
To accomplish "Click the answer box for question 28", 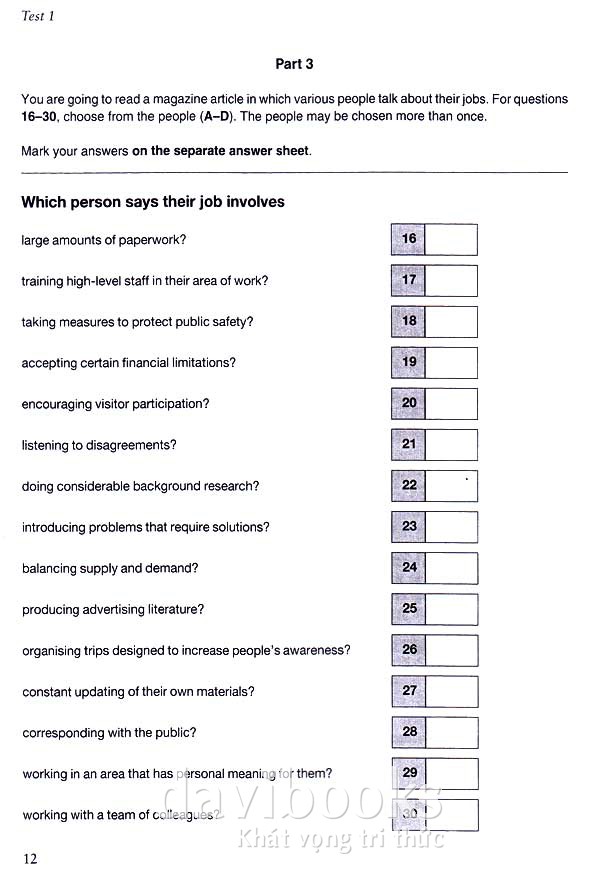I will pos(451,733).
